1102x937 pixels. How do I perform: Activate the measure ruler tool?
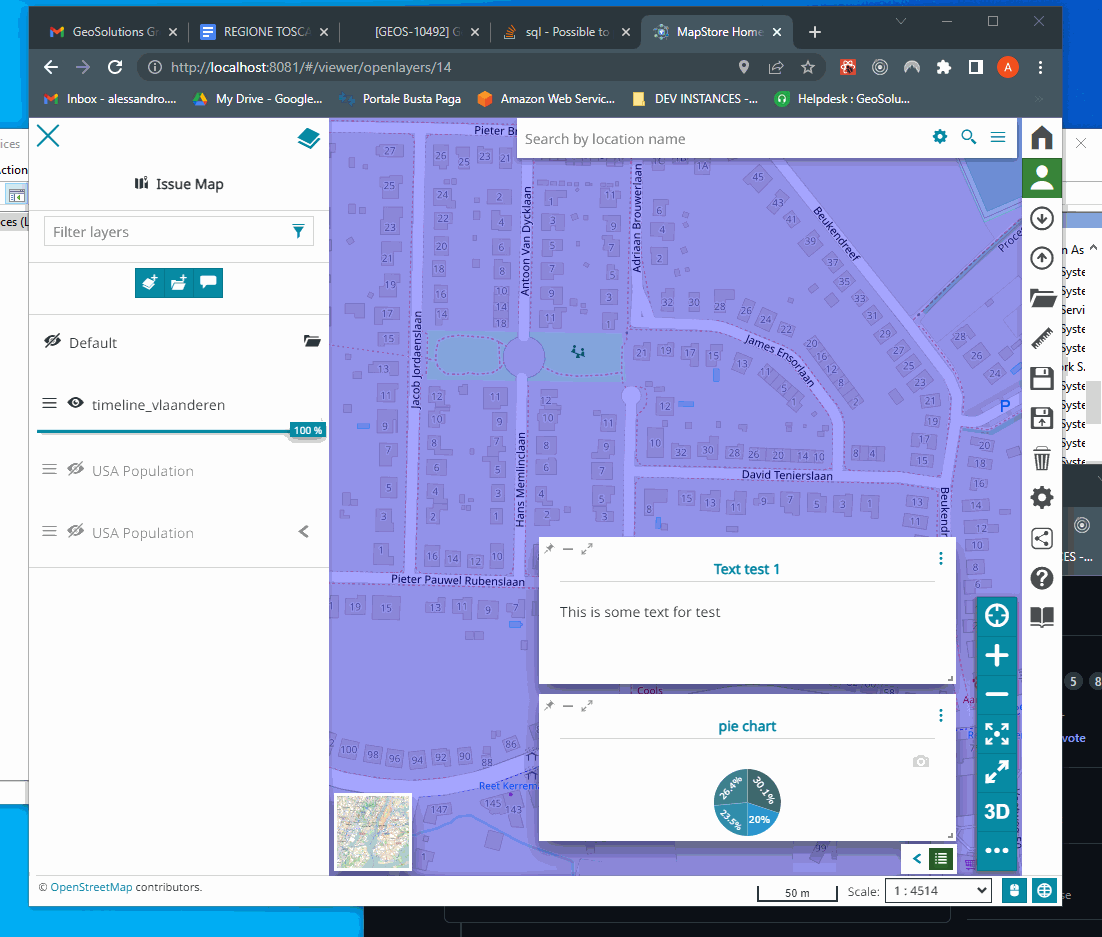tap(1042, 338)
